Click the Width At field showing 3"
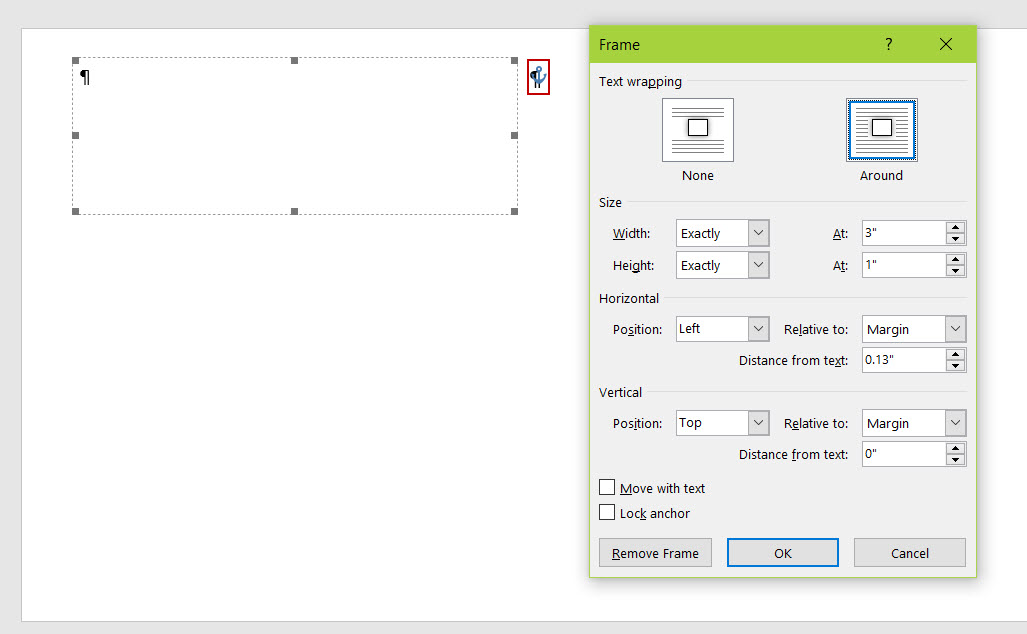1027x634 pixels. click(904, 233)
